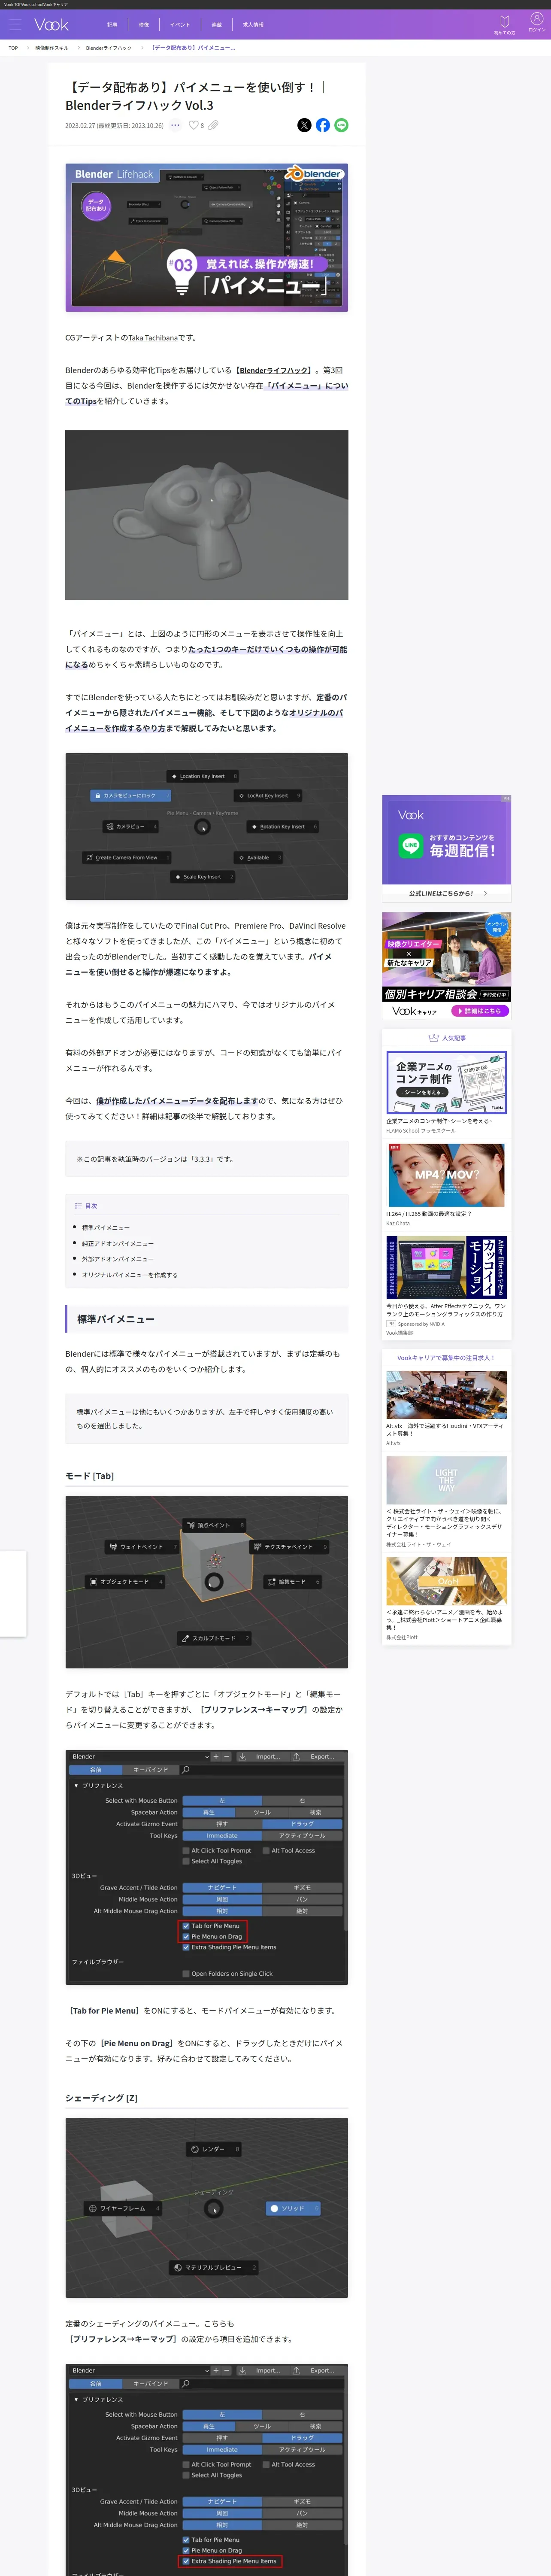Jump to 標準パイメニュー in the contents
551x2576 pixels.
106,1227
